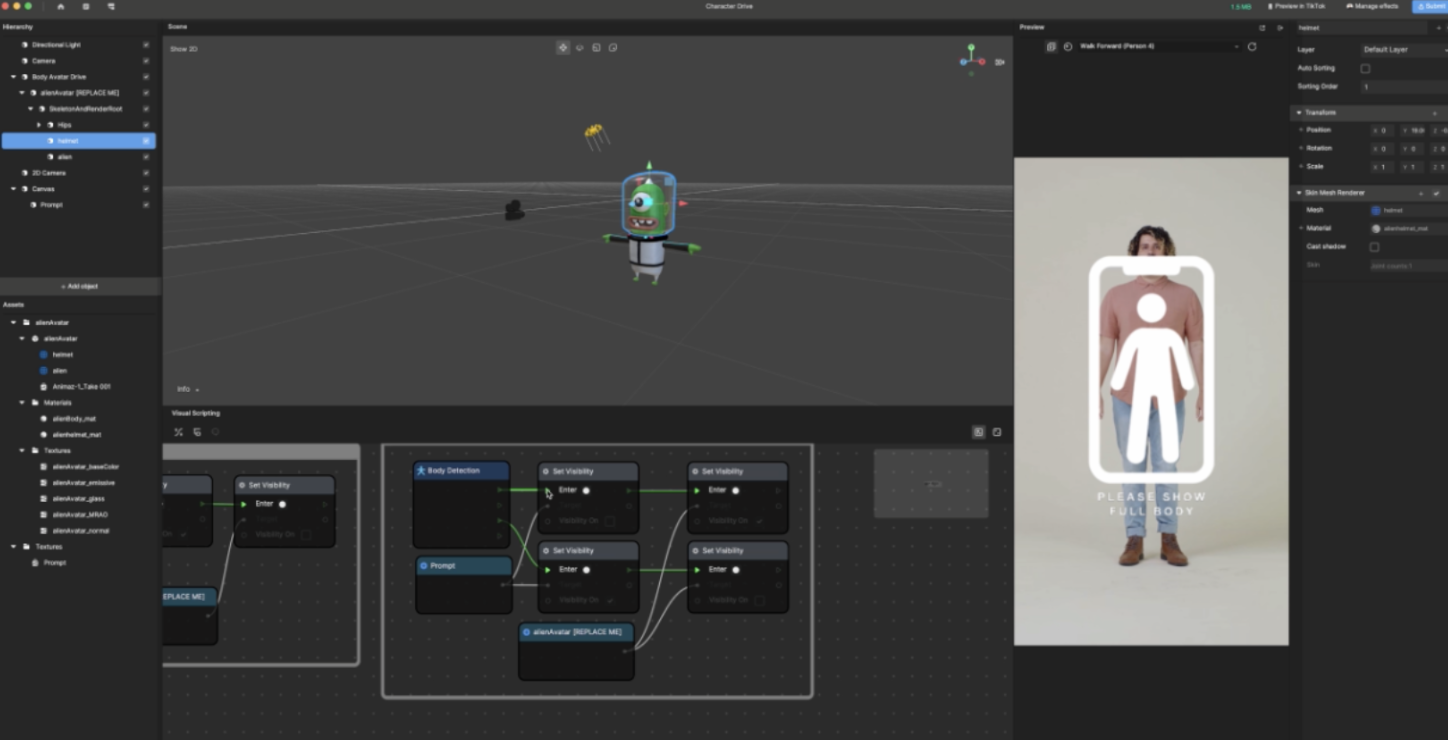Collapse SkeletonAndRenderRoot node
The height and width of the screenshot is (740, 1448).
(x=30, y=109)
